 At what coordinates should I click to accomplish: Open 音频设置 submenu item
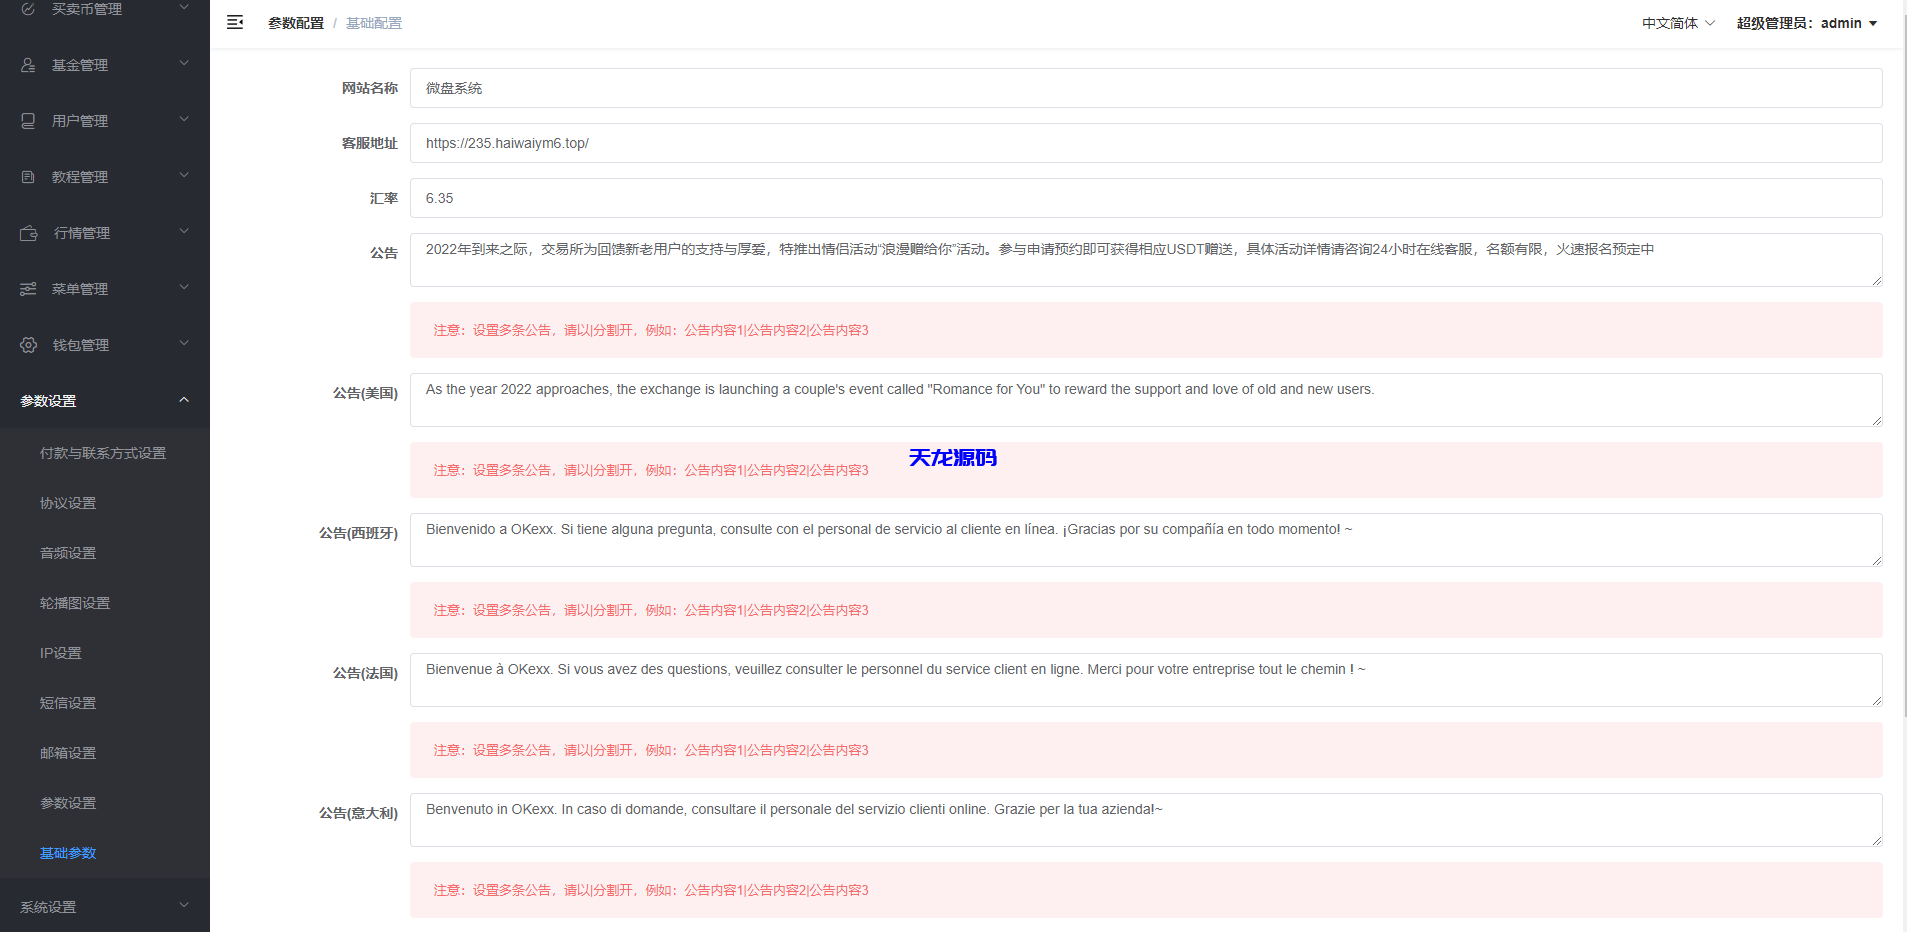68,553
